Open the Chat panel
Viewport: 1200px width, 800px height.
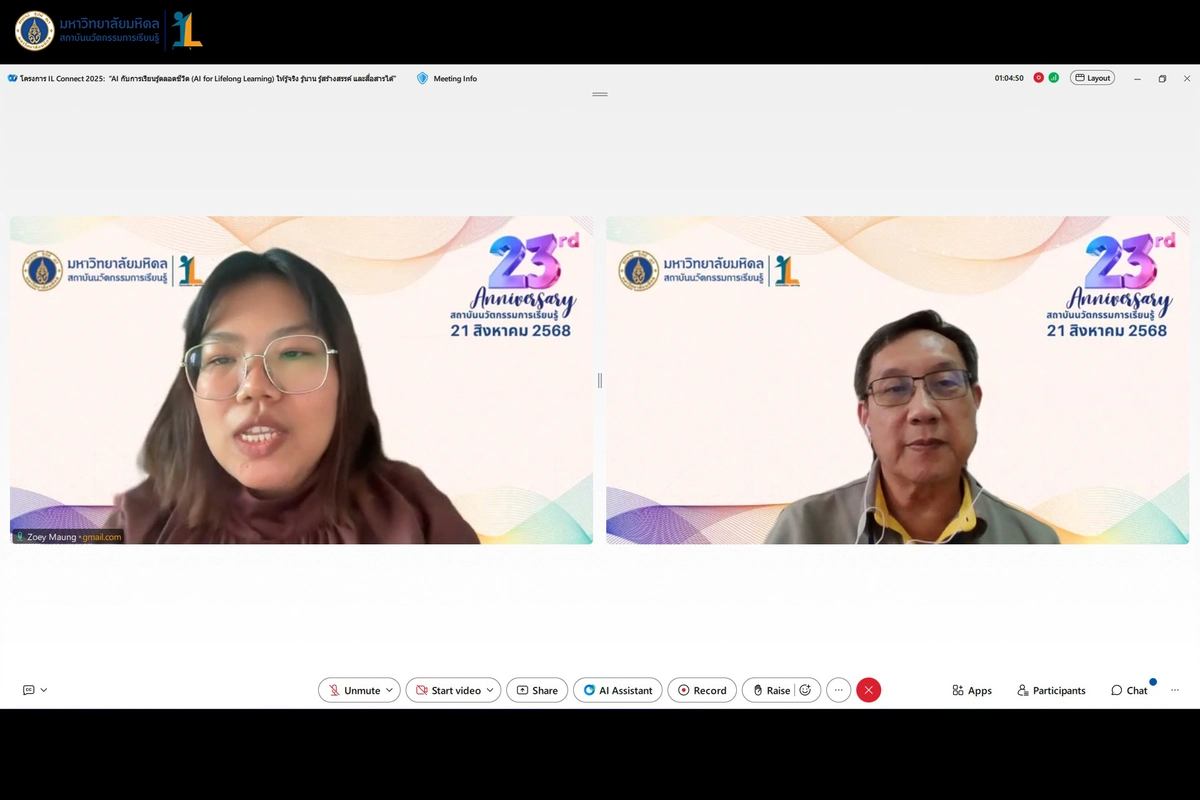[x=1129, y=690]
